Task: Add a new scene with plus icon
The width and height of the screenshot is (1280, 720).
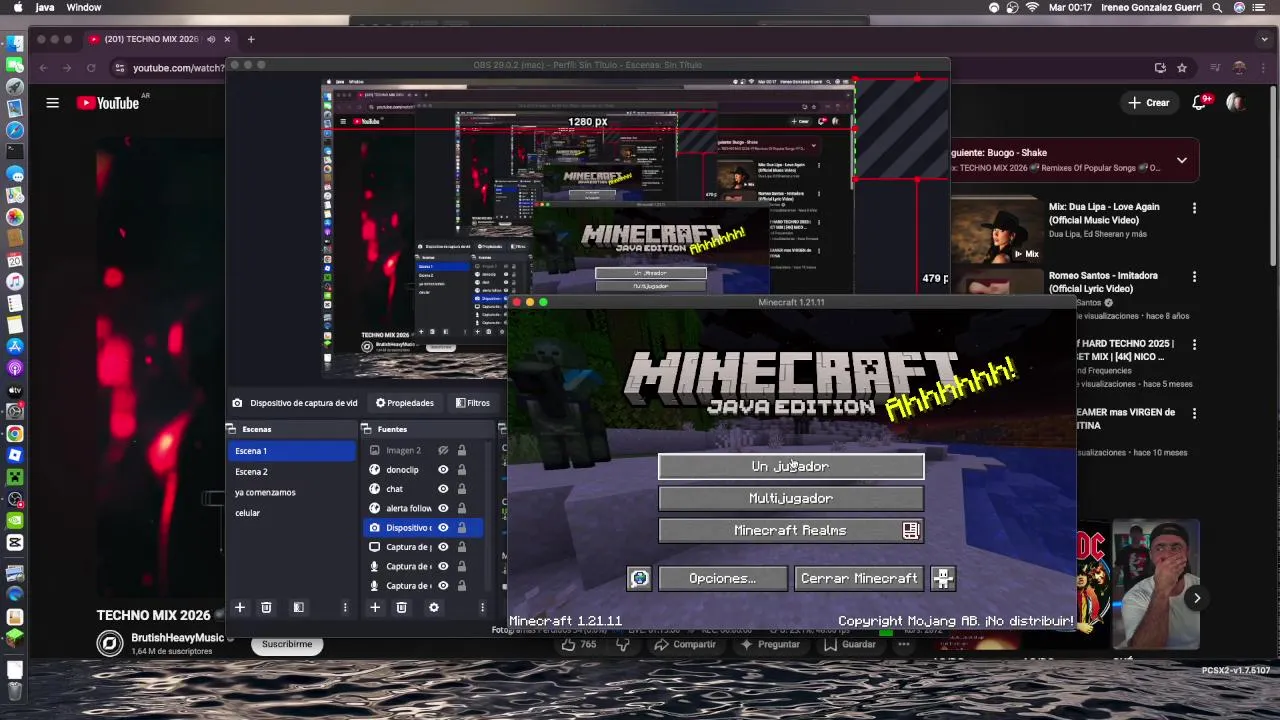Action: point(239,608)
